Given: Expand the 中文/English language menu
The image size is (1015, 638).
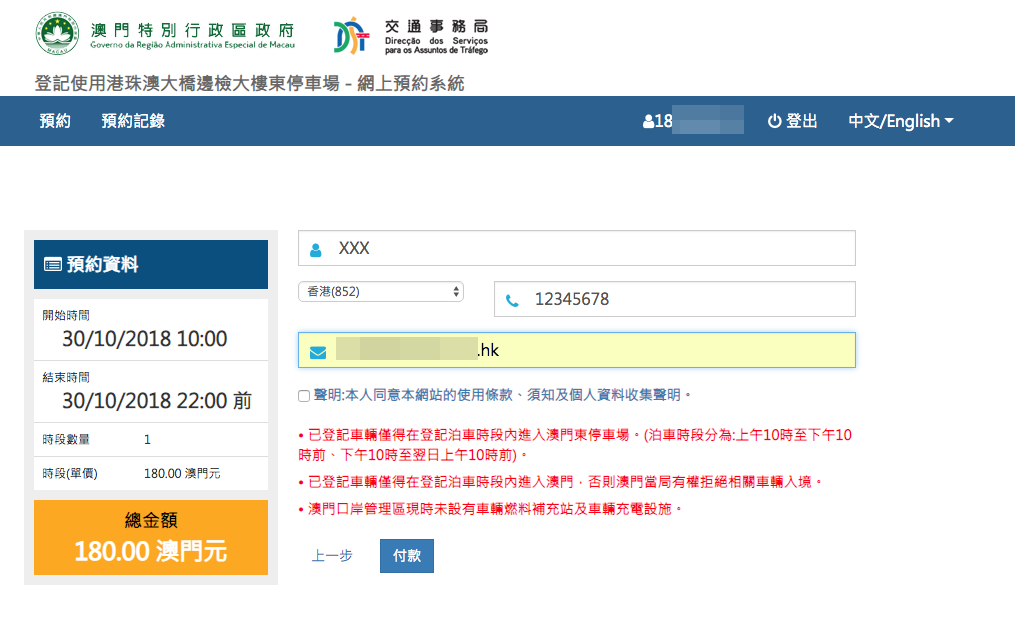Looking at the screenshot, I should 900,121.
